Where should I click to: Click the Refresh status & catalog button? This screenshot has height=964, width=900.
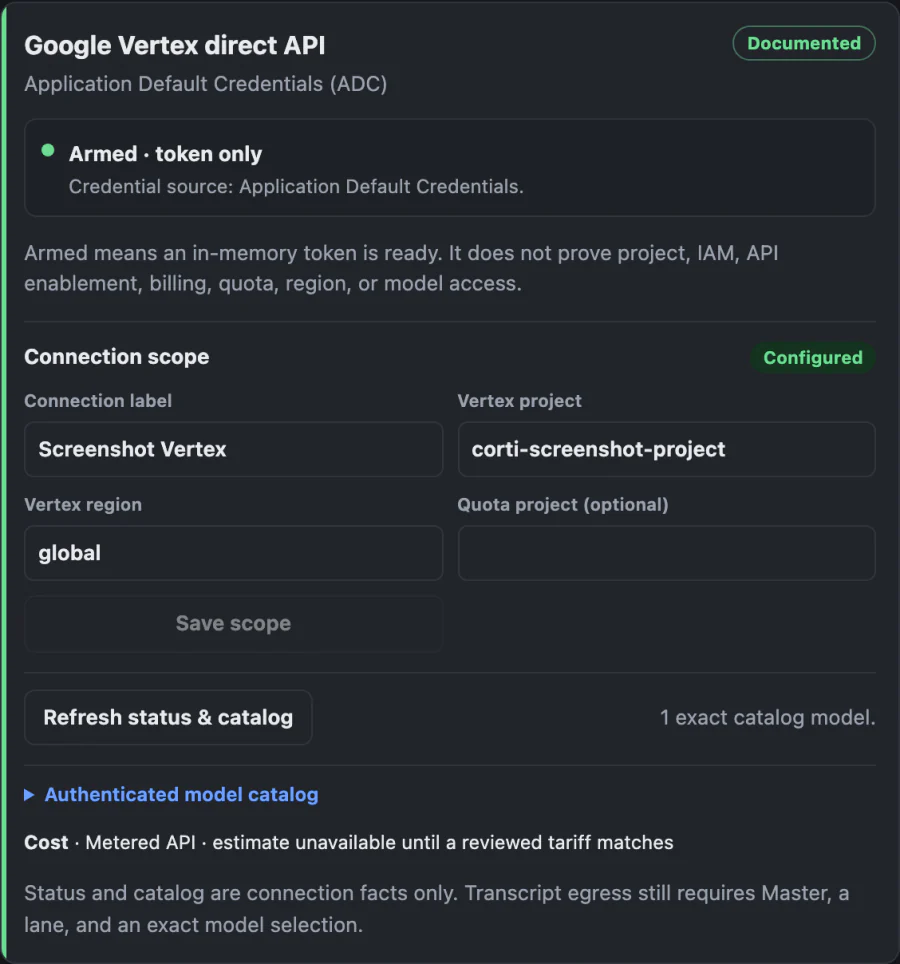[168, 717]
